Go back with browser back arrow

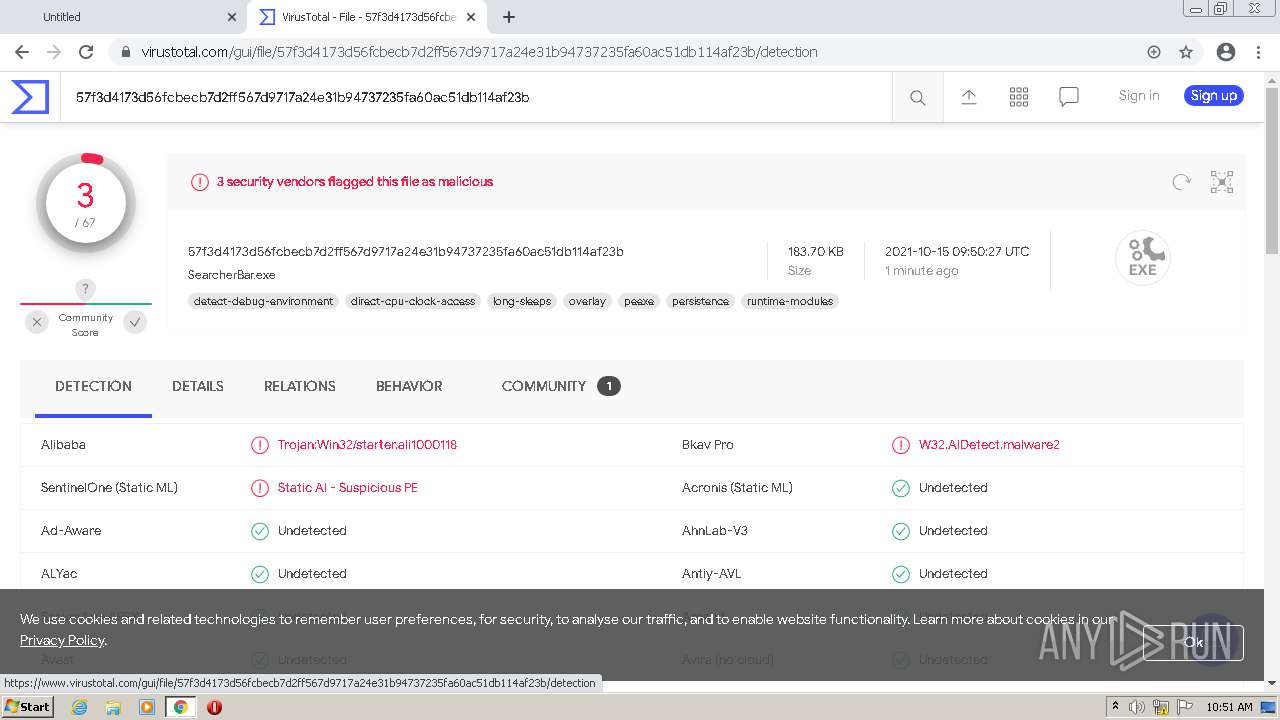[22, 52]
